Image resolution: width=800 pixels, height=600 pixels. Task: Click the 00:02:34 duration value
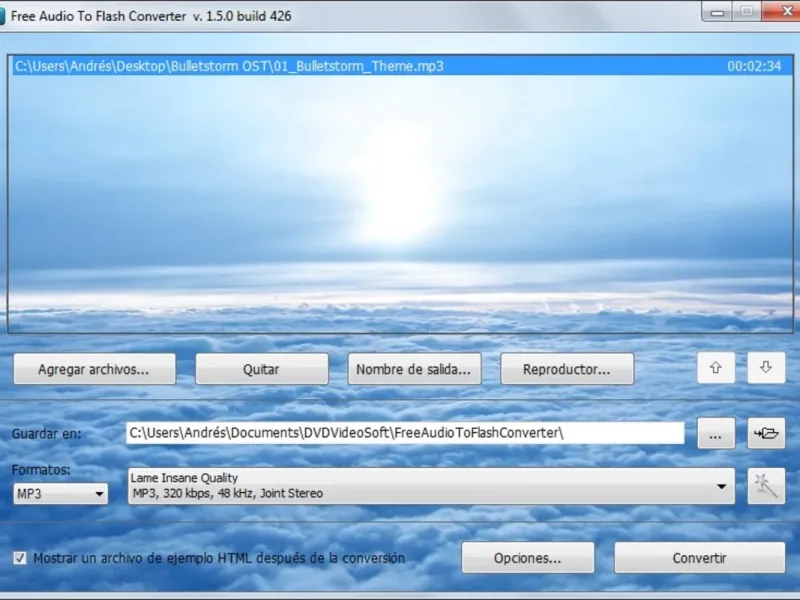tap(754, 66)
